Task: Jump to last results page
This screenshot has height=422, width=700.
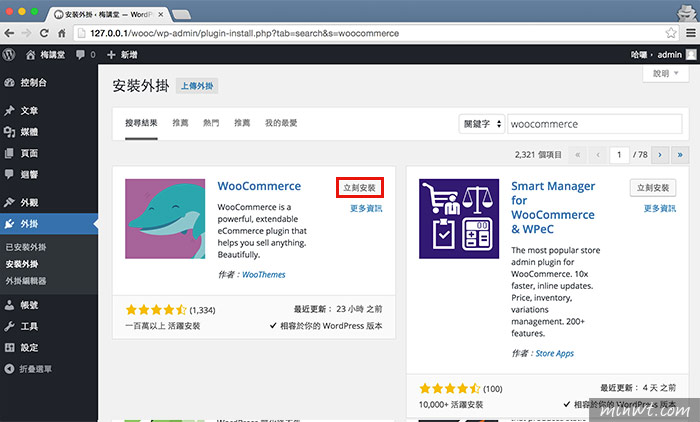Action: [x=680, y=155]
